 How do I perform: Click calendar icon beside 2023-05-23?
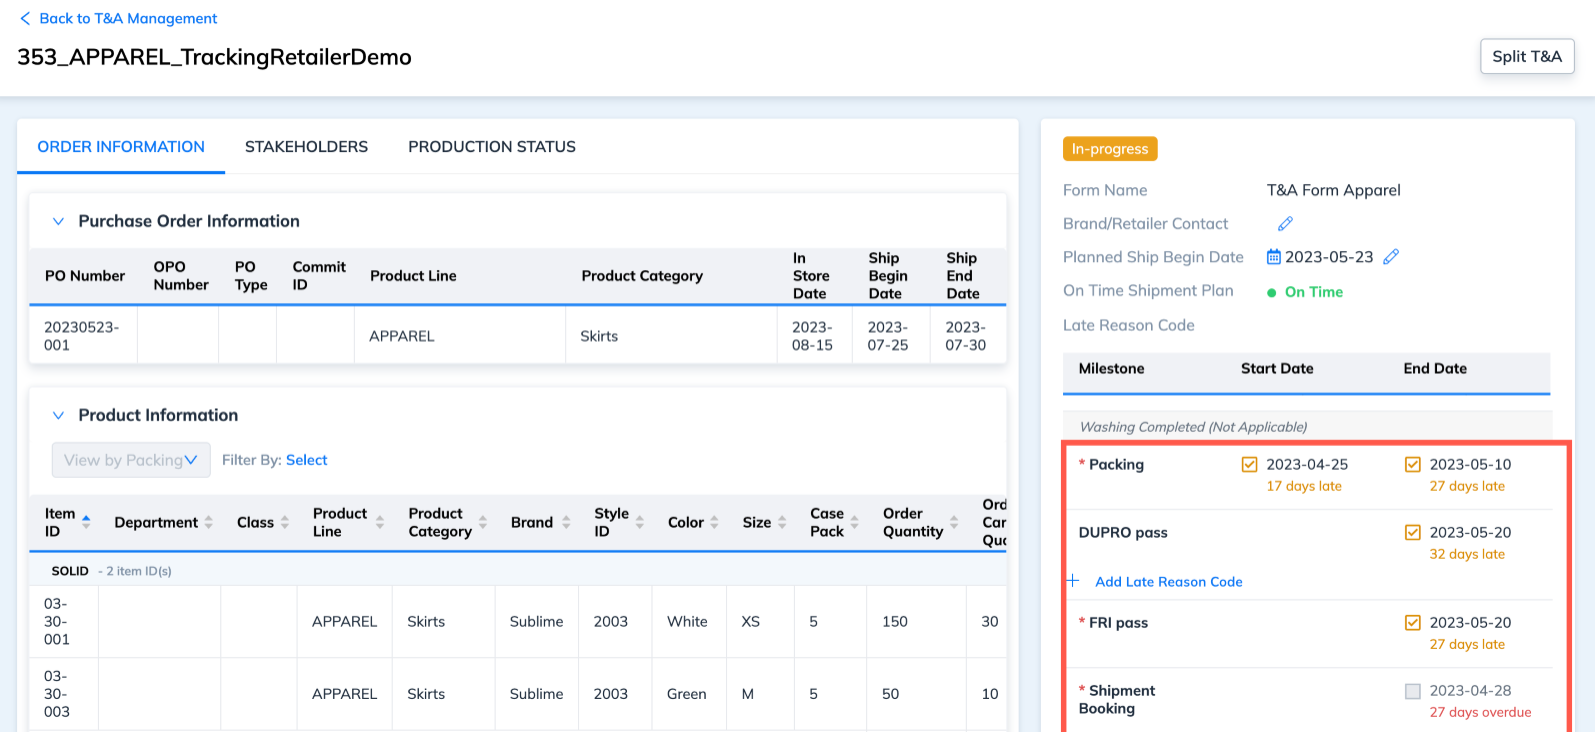[1273, 257]
